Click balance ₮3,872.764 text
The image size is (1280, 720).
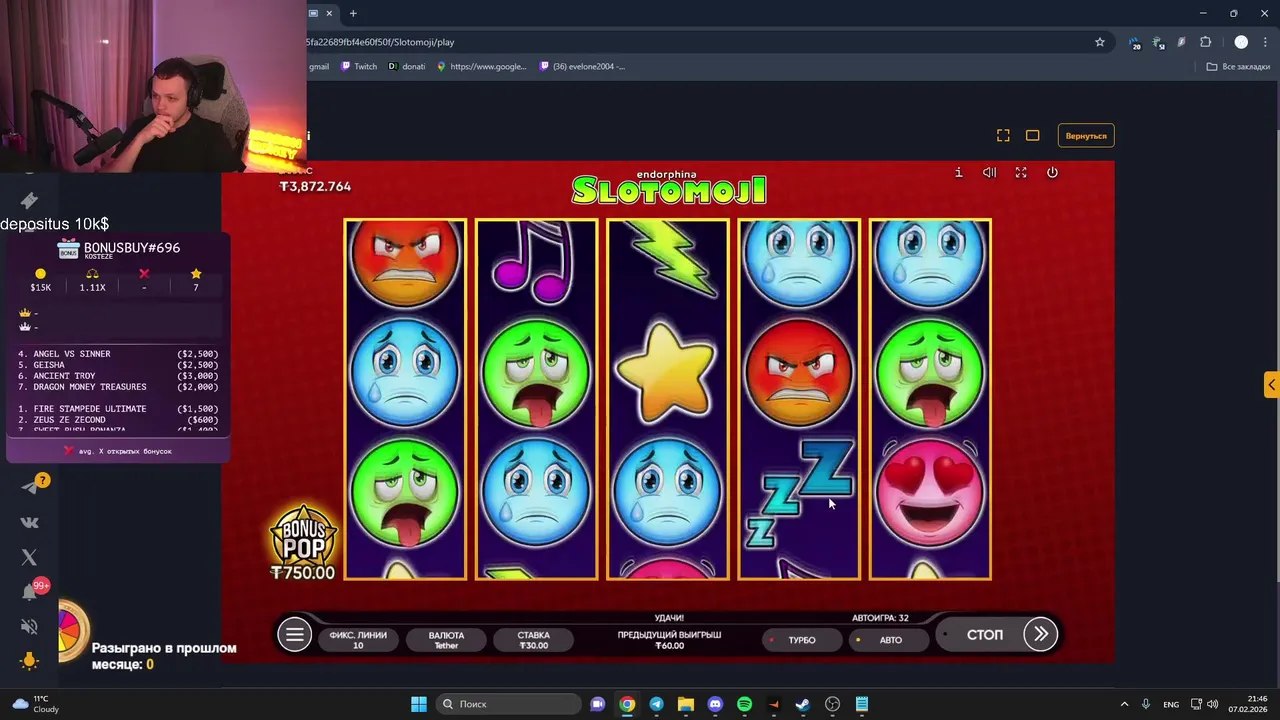pos(315,187)
